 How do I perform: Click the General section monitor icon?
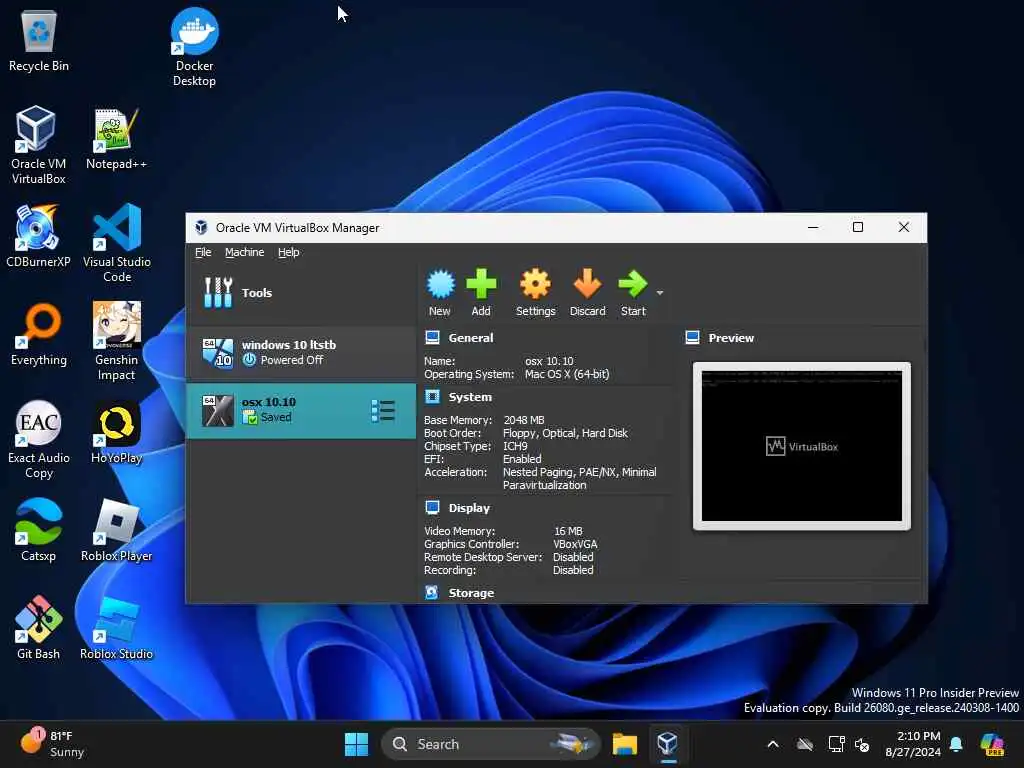tap(432, 338)
